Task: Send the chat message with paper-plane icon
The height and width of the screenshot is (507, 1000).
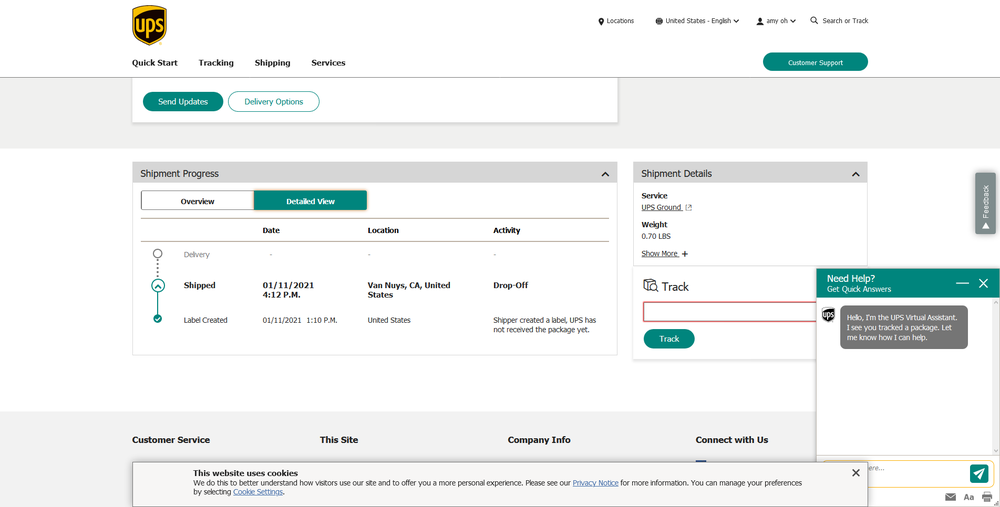Action: (x=979, y=473)
